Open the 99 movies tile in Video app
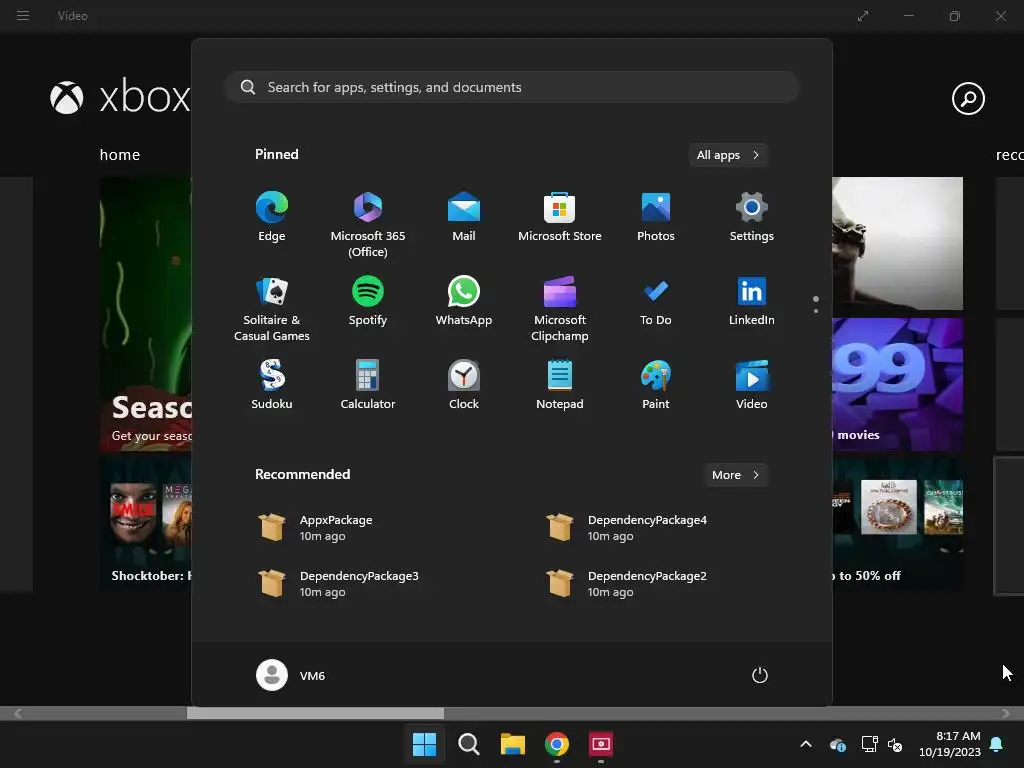 pos(897,384)
